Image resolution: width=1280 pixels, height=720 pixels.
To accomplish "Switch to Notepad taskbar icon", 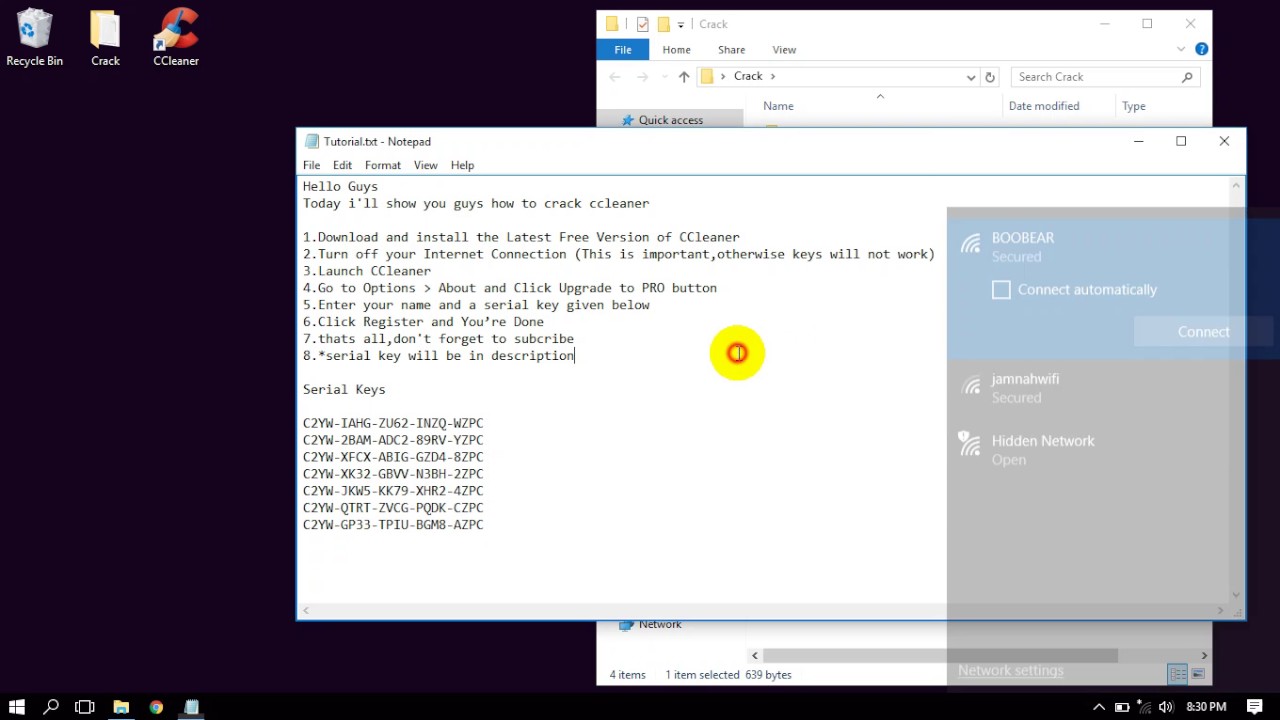I will (191, 707).
